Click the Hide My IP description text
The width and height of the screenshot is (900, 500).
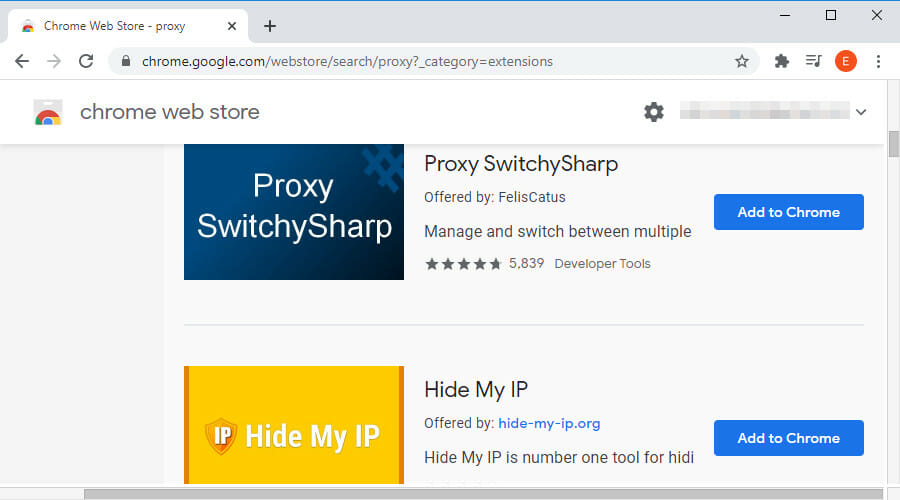[x=559, y=458]
